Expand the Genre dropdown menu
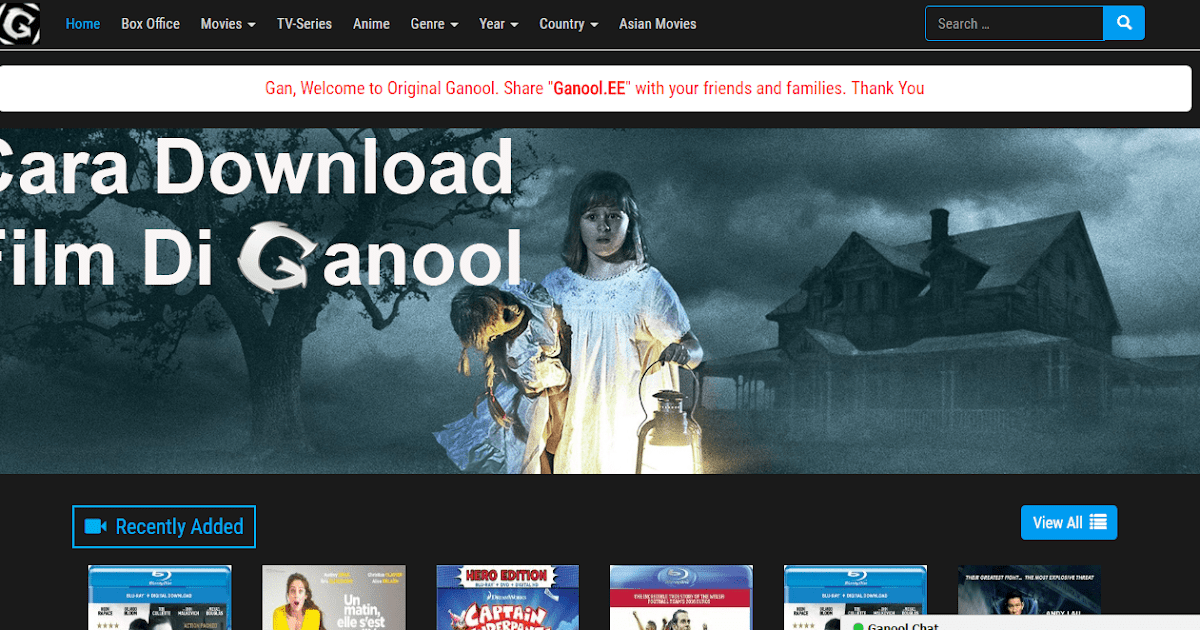Image resolution: width=1200 pixels, height=630 pixels. [434, 24]
